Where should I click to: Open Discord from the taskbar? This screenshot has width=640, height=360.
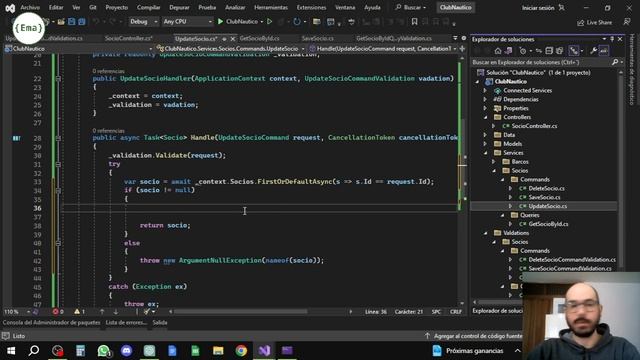tap(127, 351)
